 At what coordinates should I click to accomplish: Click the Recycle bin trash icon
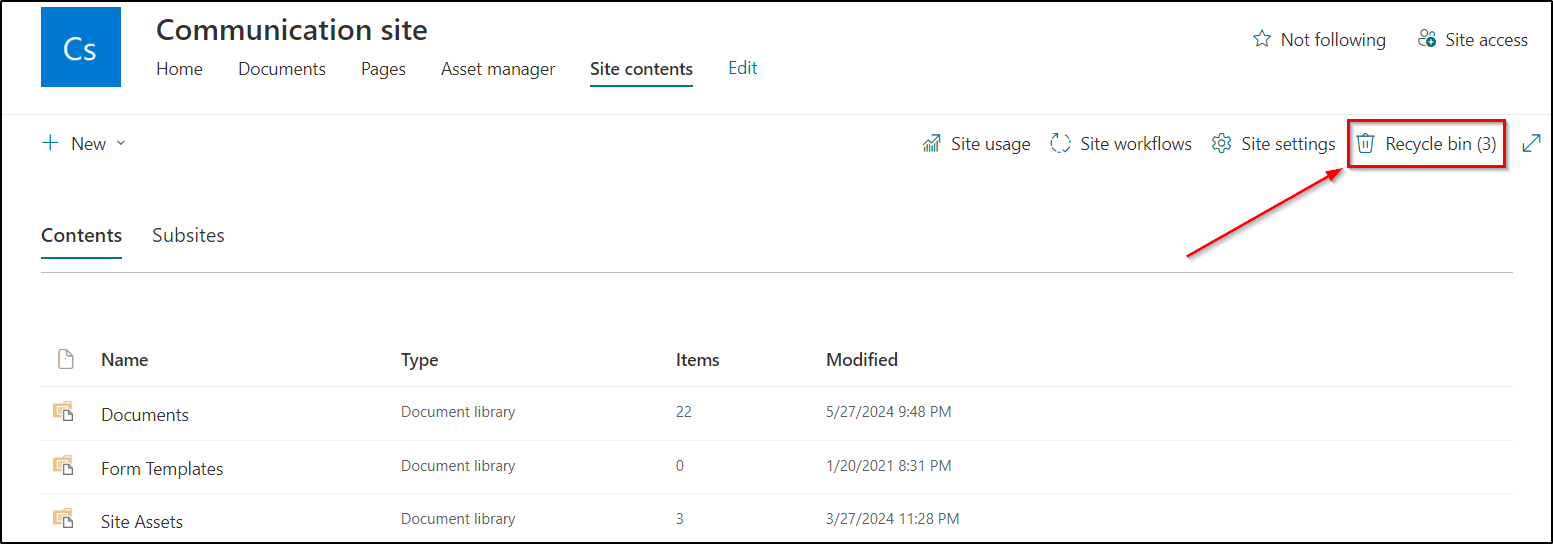click(1365, 144)
